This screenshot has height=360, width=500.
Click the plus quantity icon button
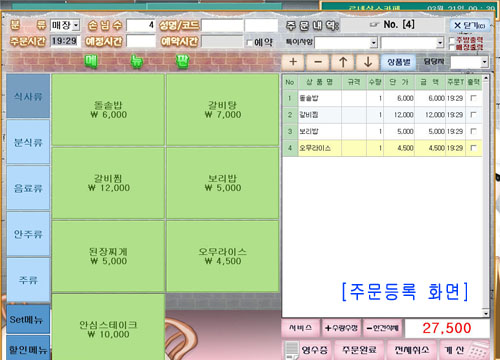click(293, 62)
